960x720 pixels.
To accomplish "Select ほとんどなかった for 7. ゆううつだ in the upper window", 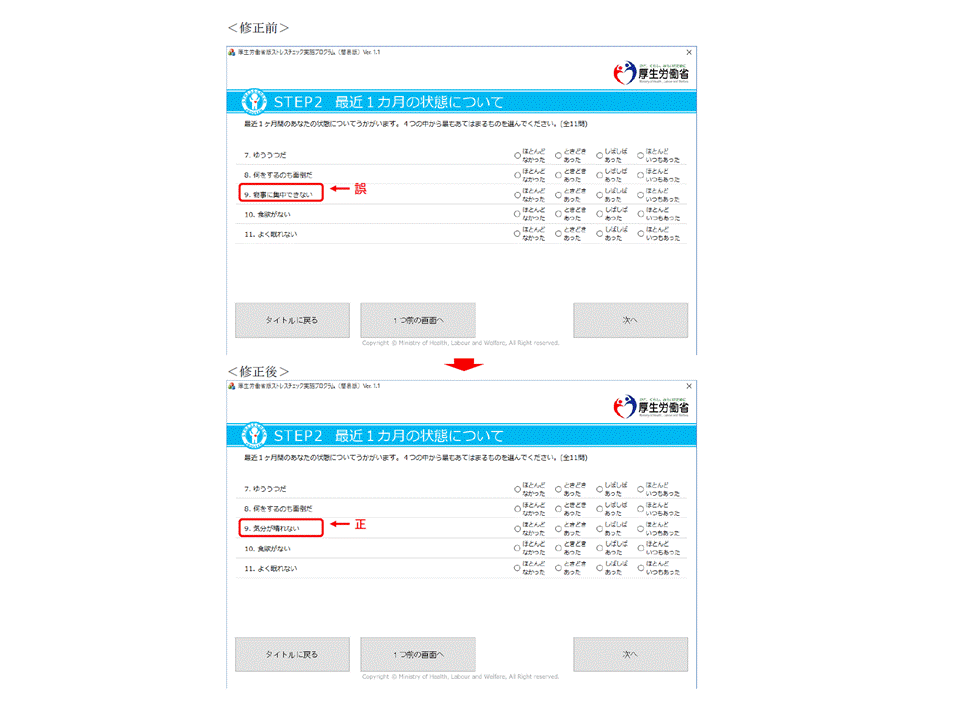I will pyautogui.click(x=517, y=156).
